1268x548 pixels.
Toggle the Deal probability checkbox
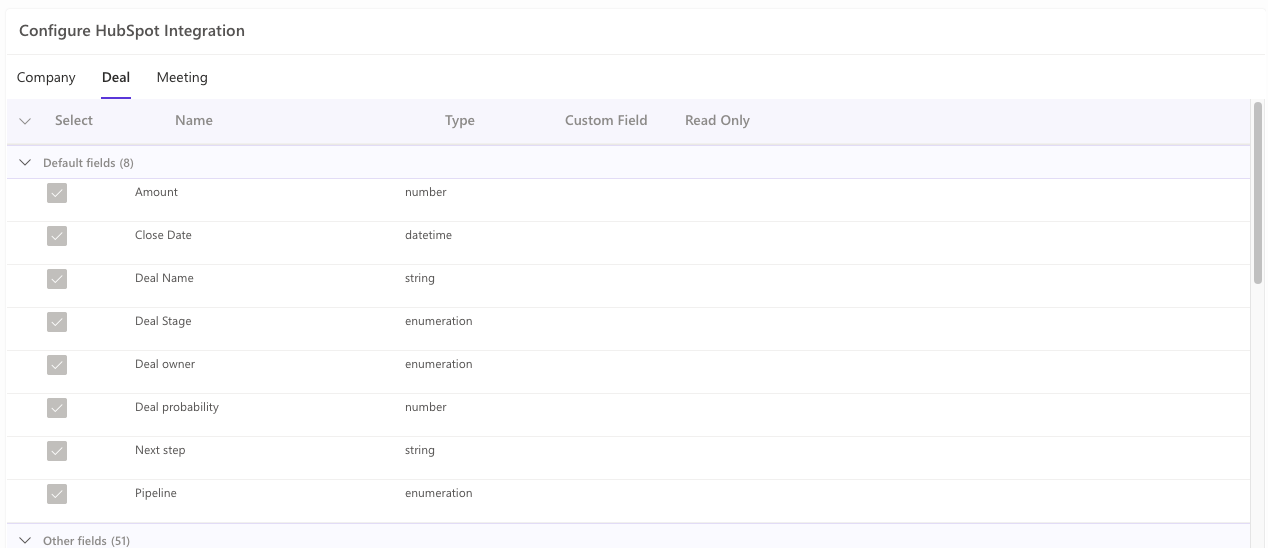(57, 408)
